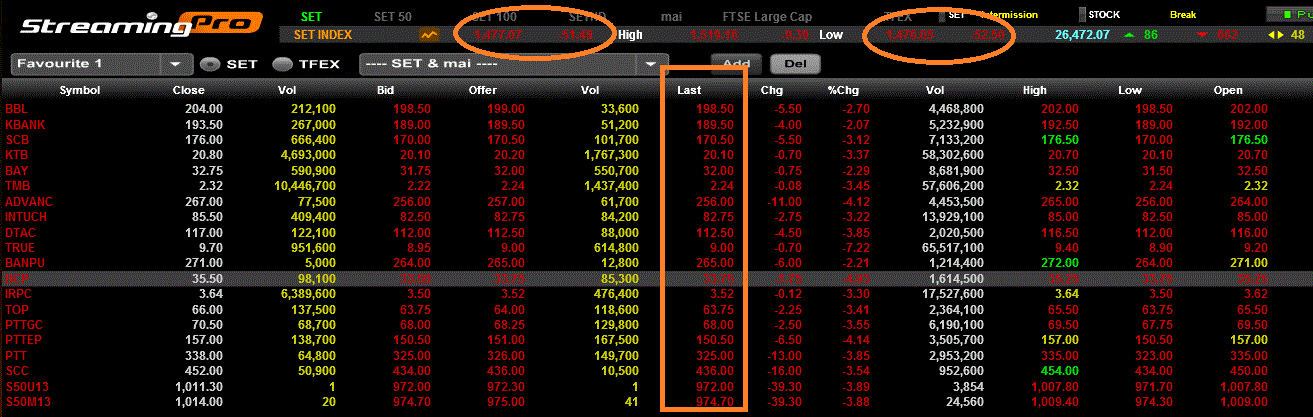This screenshot has width=1313, height=417.
Task: Click the Symbol column header
Action: coord(80,91)
